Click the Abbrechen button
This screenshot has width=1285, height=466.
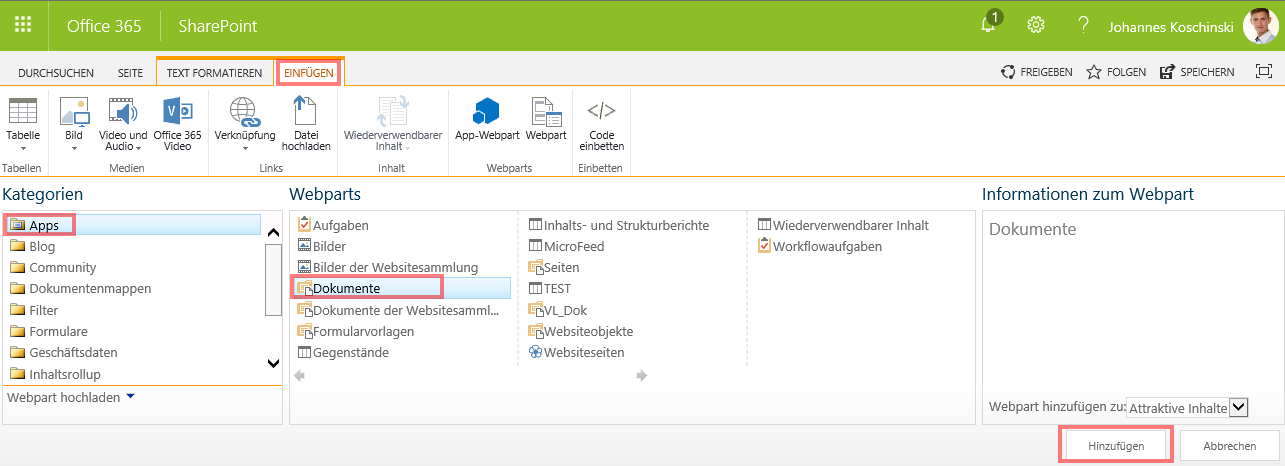1229,445
